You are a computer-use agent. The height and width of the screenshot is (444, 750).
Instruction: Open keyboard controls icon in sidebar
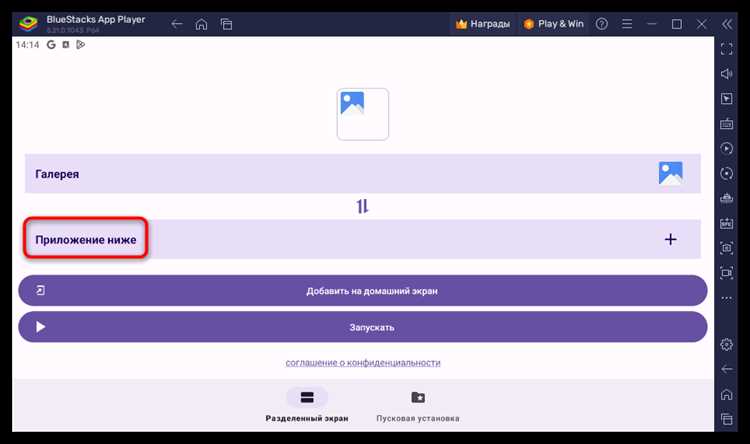727,123
